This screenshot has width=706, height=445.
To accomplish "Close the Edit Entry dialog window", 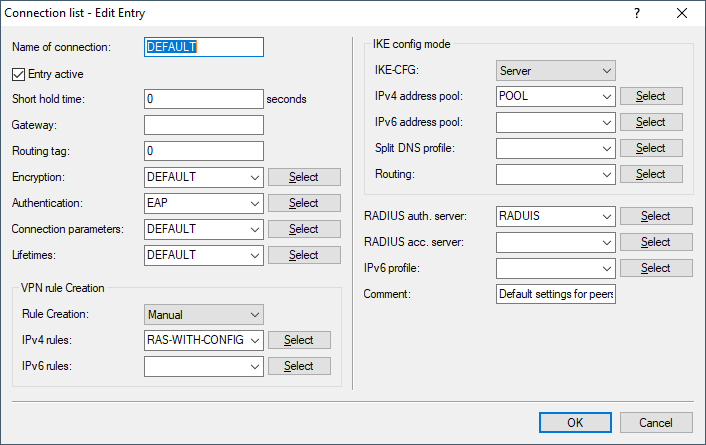I will coord(682,13).
